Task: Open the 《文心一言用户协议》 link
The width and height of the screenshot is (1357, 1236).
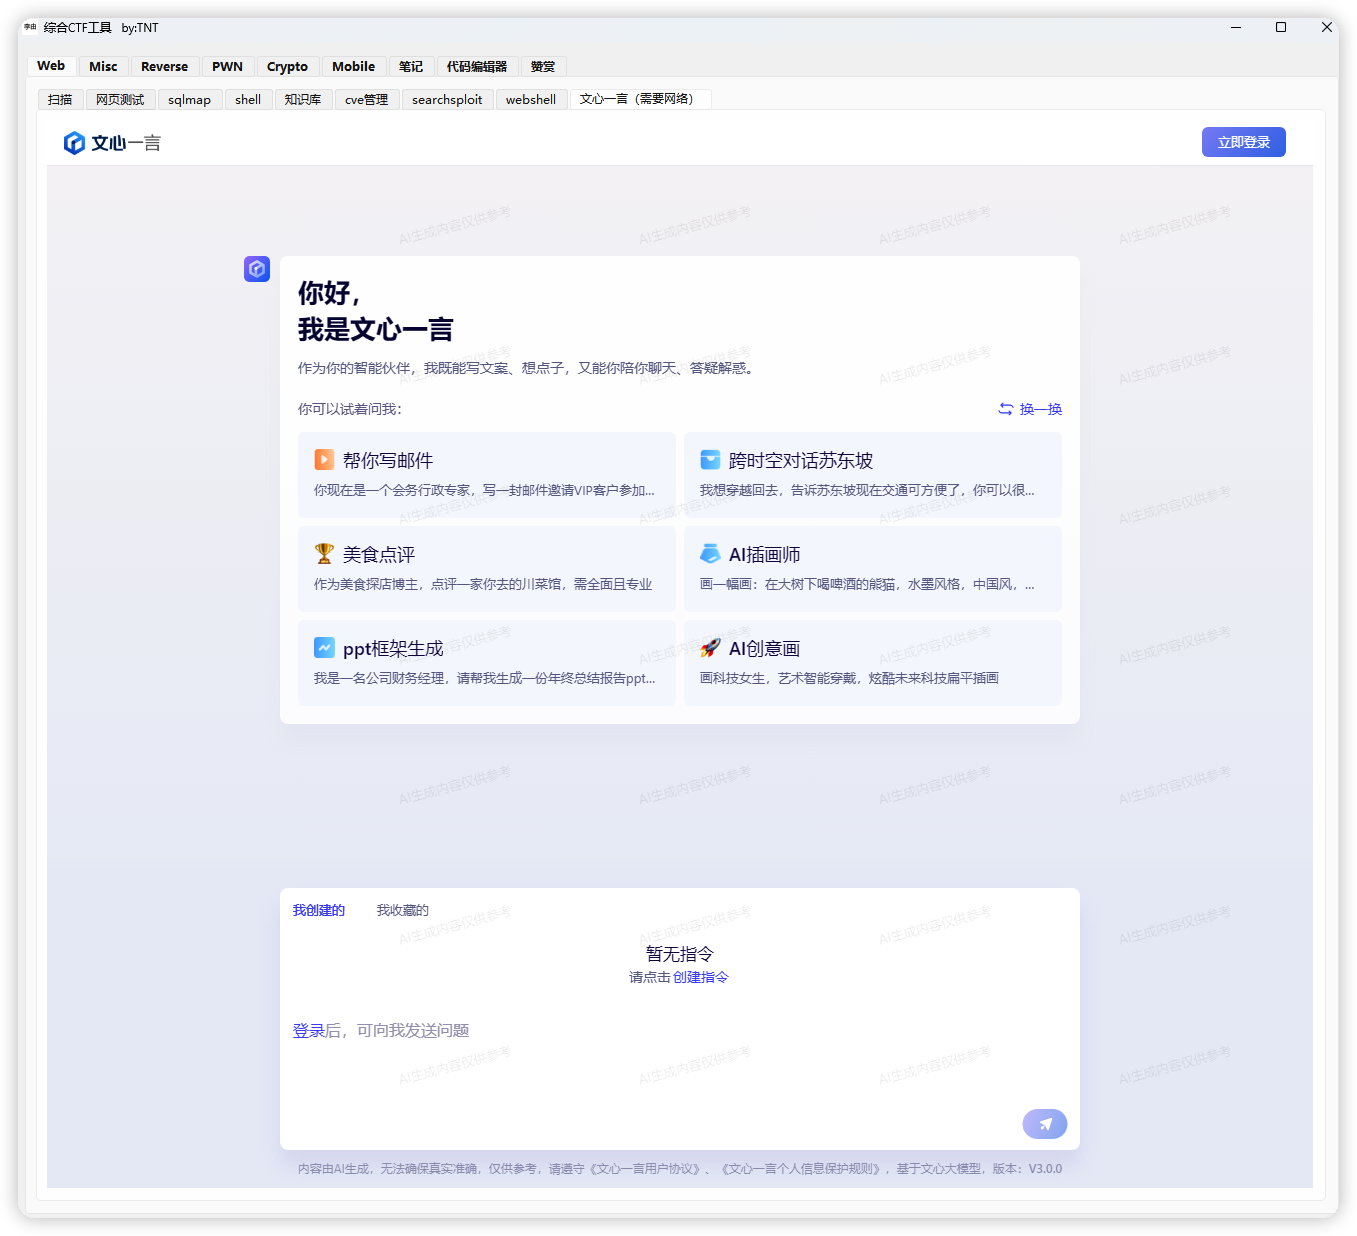Action: pos(645,1168)
